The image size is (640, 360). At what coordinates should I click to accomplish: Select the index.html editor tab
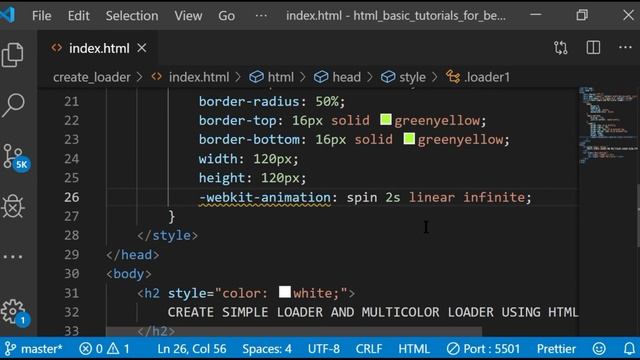click(98, 48)
